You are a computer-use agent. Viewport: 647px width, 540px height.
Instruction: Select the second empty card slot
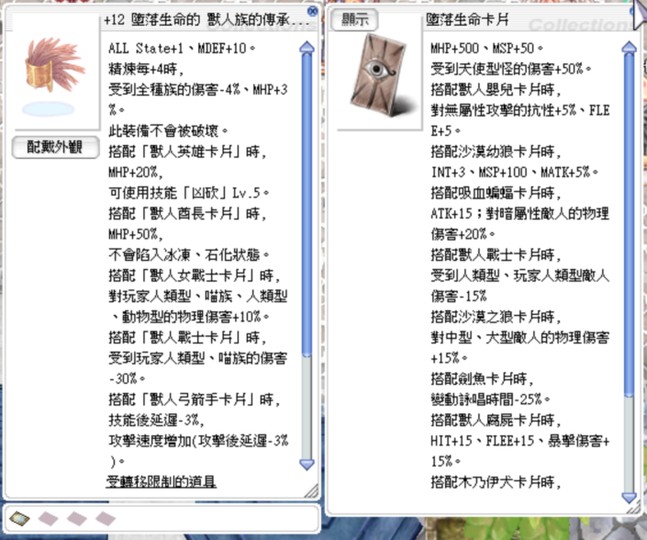click(x=50, y=517)
